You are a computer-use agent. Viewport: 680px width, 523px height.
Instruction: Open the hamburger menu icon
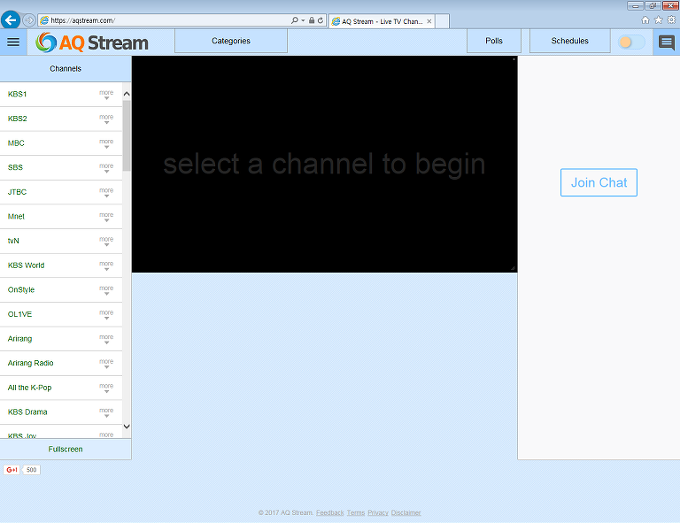[x=13, y=42]
